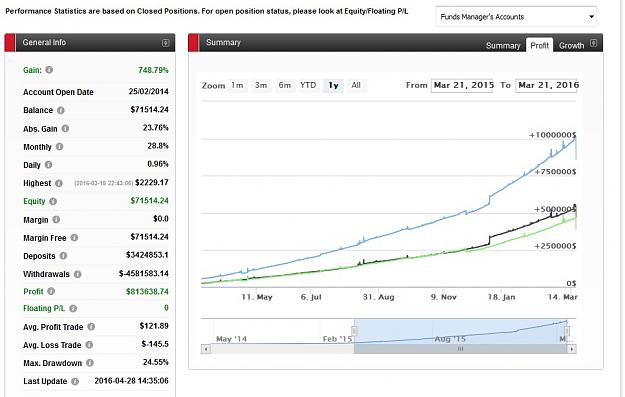Click the info icon beside Profit
Screen dimensions: 625x397
point(51,291)
